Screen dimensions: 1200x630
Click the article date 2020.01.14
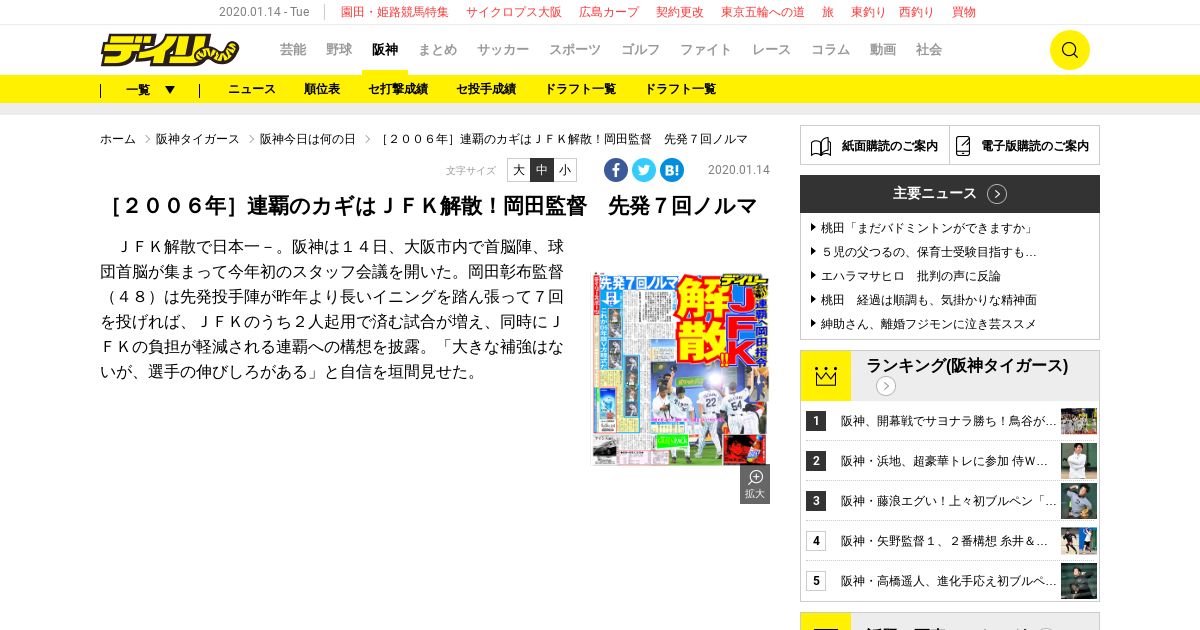click(739, 170)
